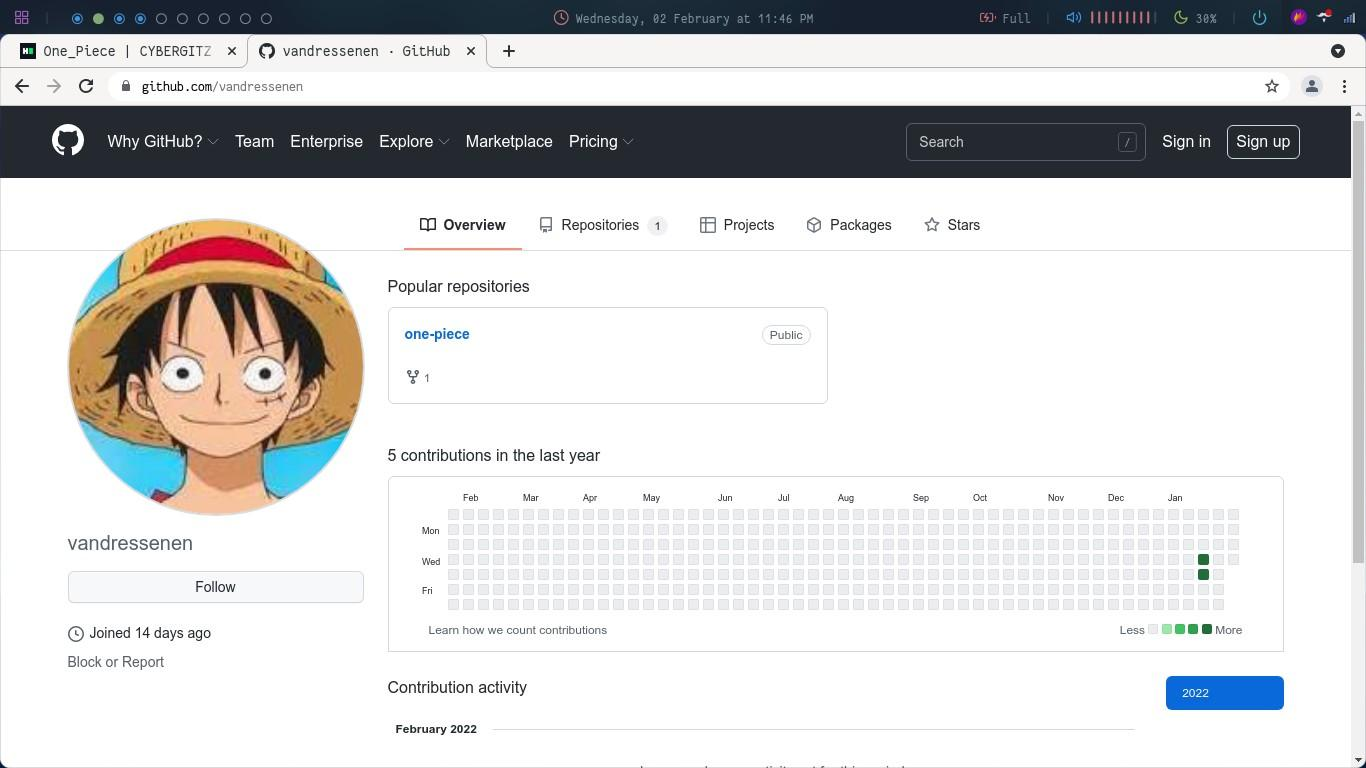Click the clock icon in the top panel
This screenshot has width=1366, height=768.
tap(562, 18)
